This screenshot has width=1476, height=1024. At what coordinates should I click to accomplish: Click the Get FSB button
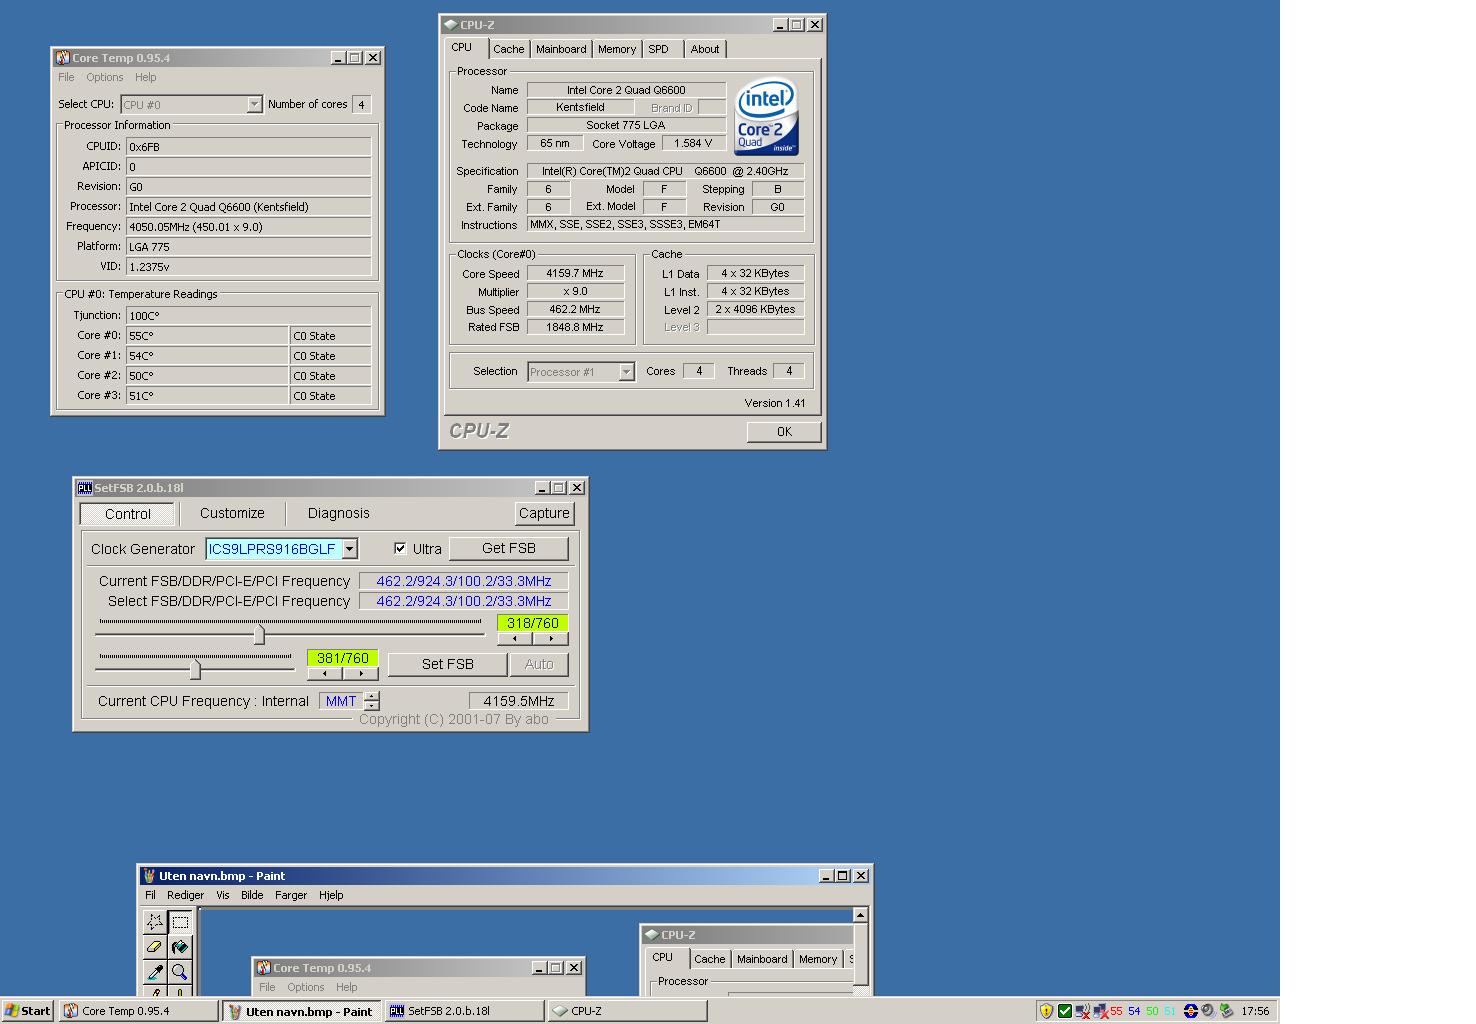pos(509,548)
